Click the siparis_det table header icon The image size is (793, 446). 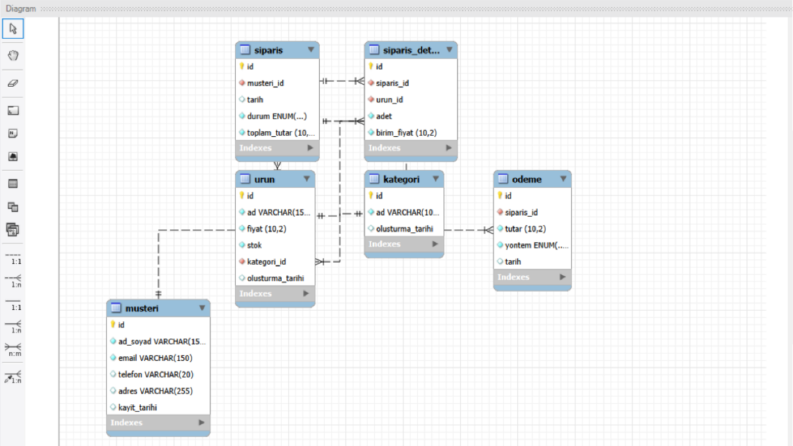click(x=374, y=50)
